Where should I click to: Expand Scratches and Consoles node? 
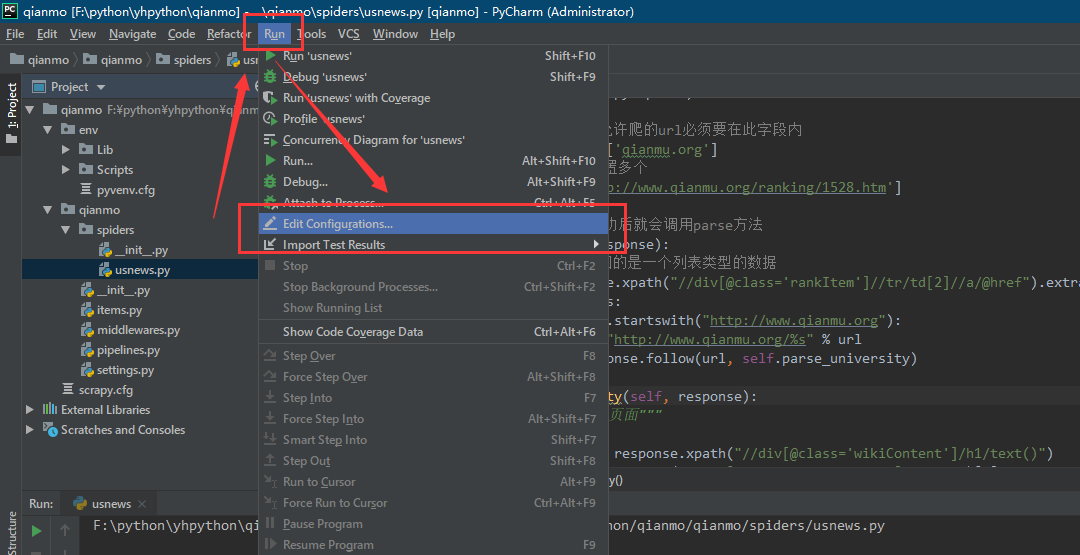[30, 430]
